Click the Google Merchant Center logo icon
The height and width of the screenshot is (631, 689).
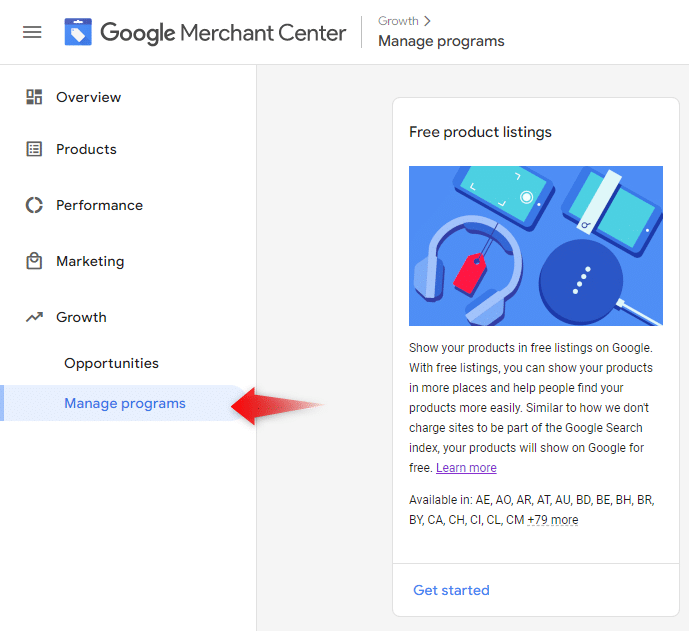[78, 32]
